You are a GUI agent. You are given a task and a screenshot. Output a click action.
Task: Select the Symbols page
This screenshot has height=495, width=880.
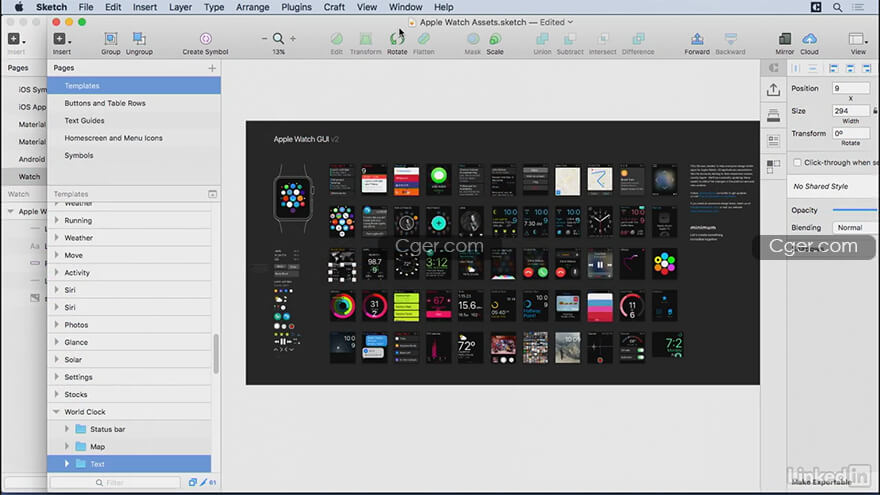pos(134,155)
